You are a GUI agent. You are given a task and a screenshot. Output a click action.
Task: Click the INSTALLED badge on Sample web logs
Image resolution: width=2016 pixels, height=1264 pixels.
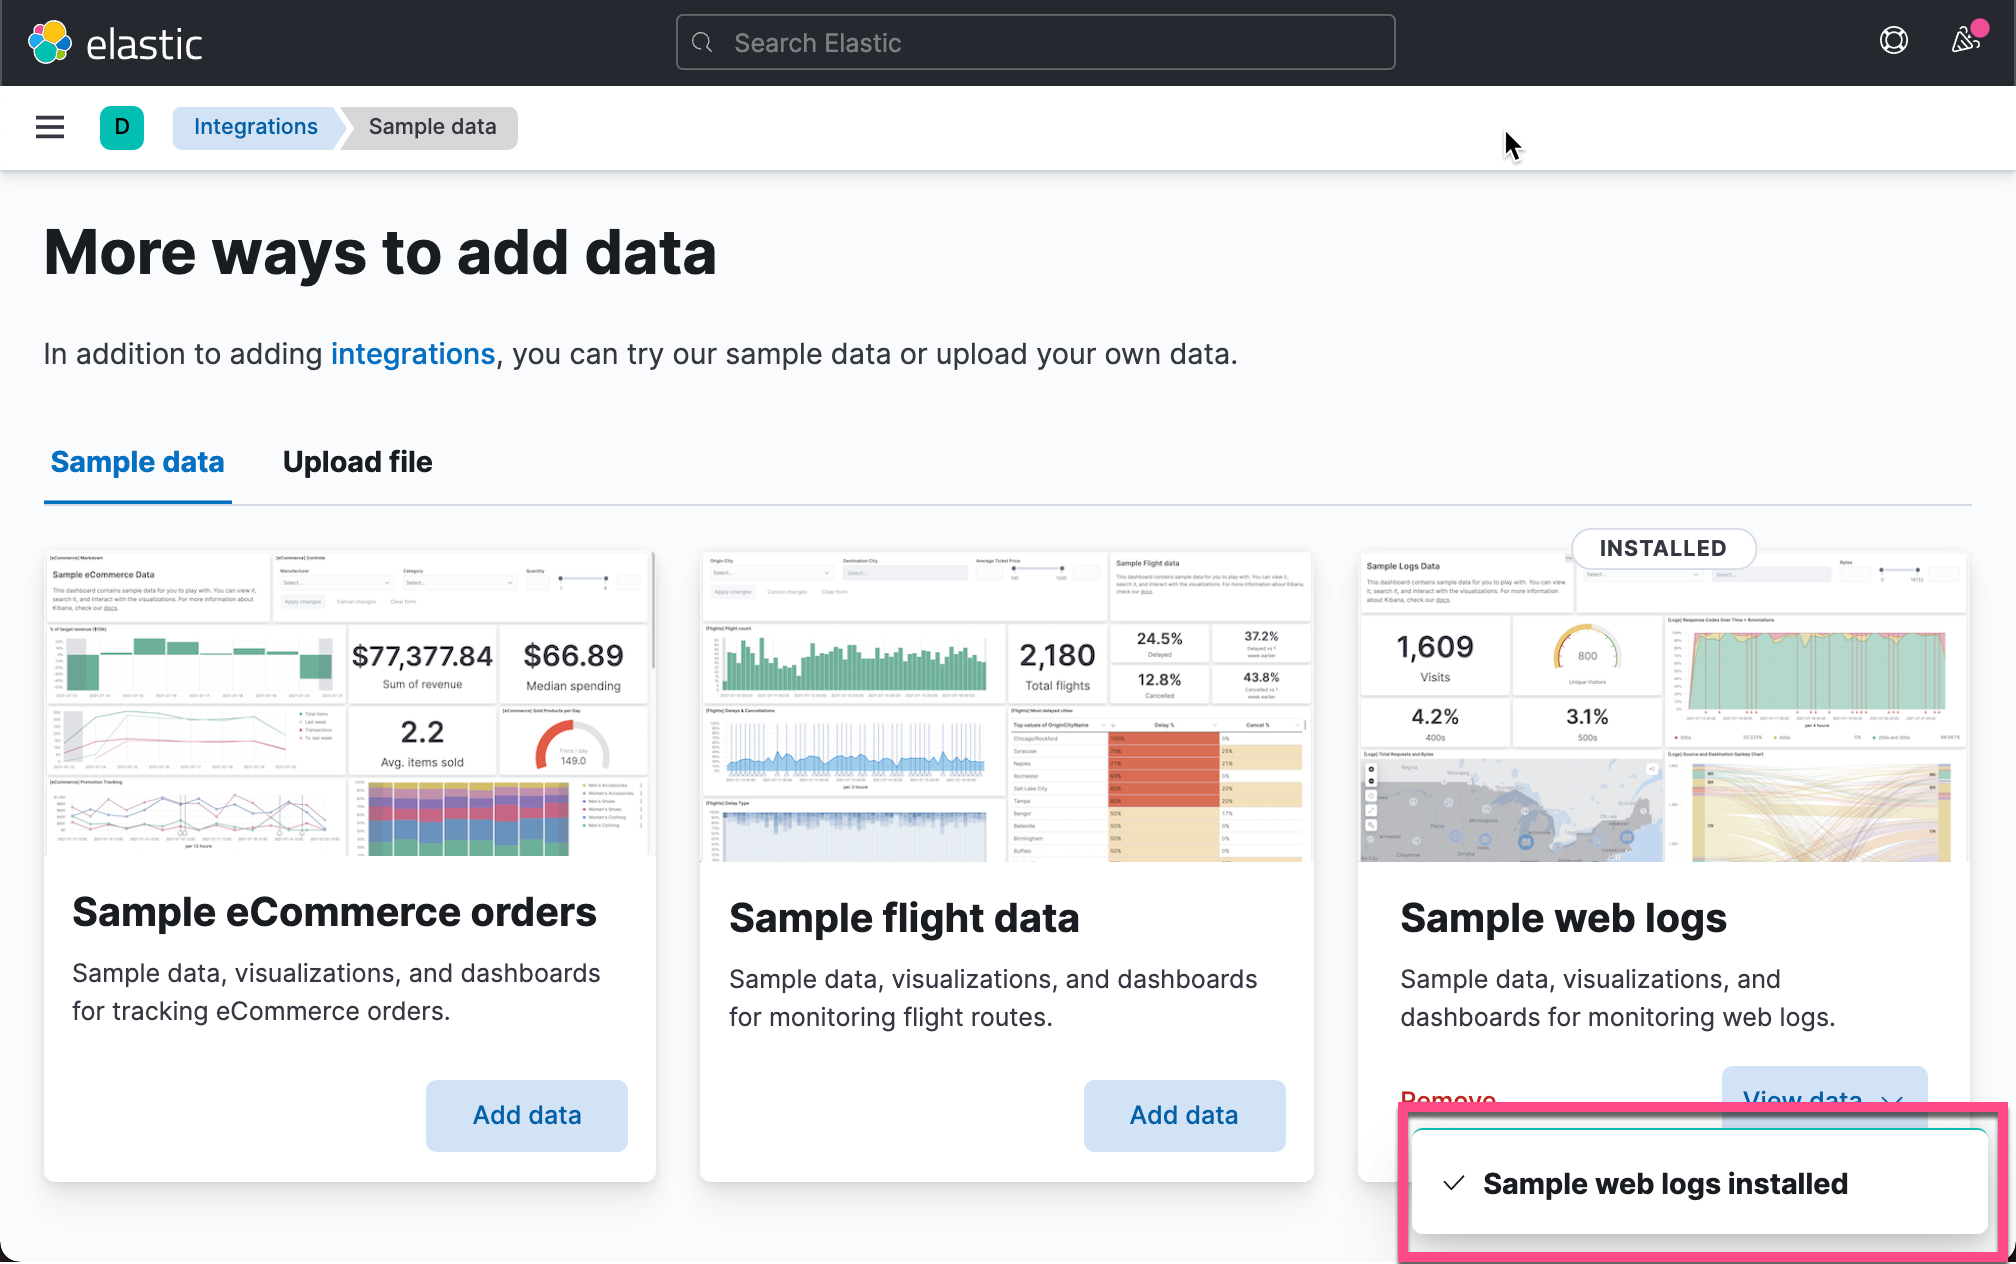coord(1662,548)
